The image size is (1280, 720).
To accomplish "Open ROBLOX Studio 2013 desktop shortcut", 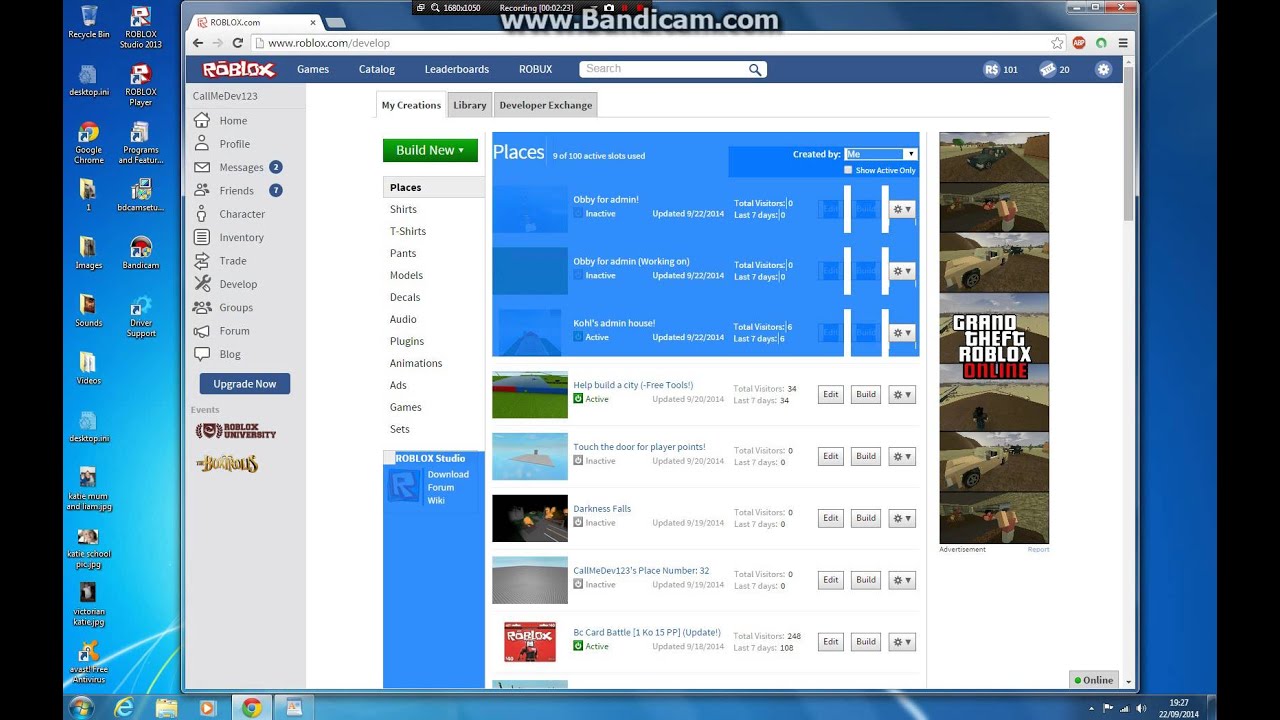I will tap(140, 27).
